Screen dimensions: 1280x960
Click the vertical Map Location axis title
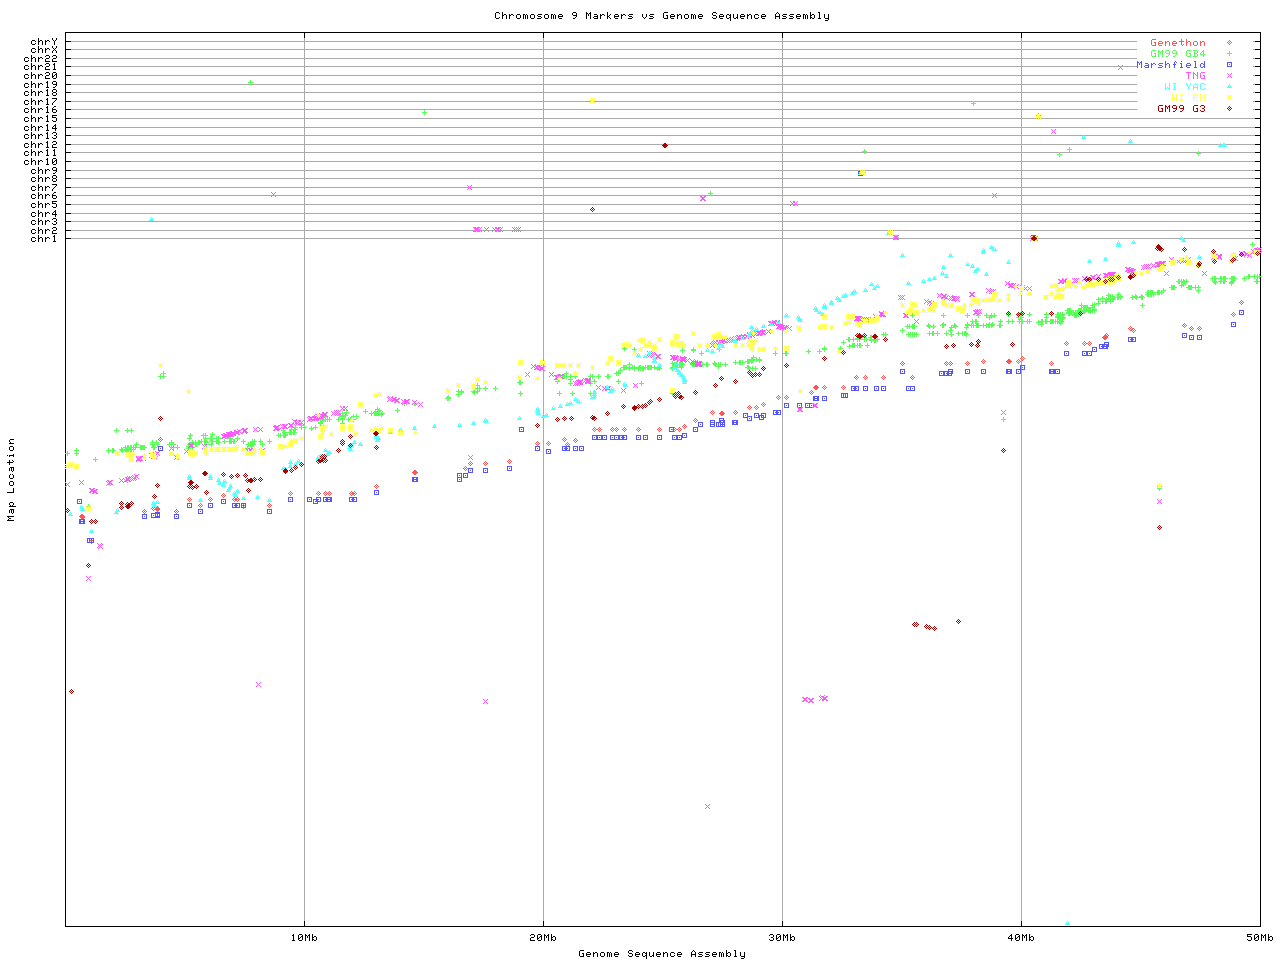click(12, 480)
